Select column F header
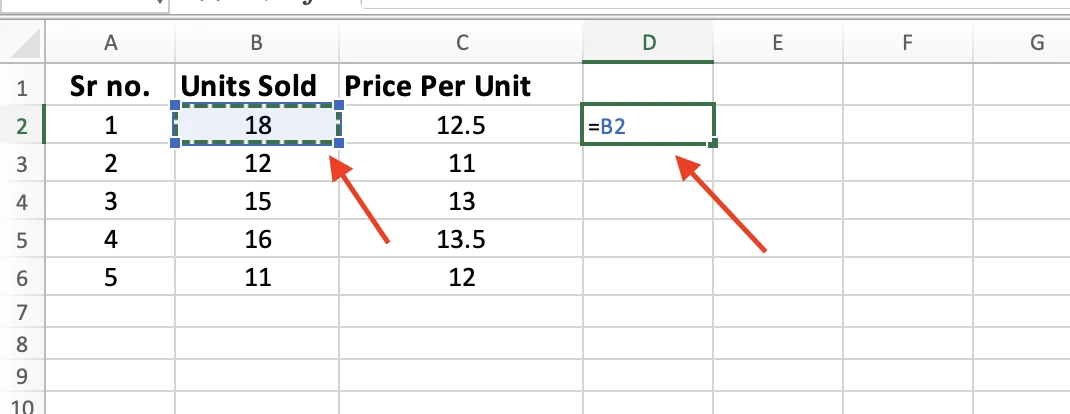The image size is (1070, 414). click(x=908, y=44)
